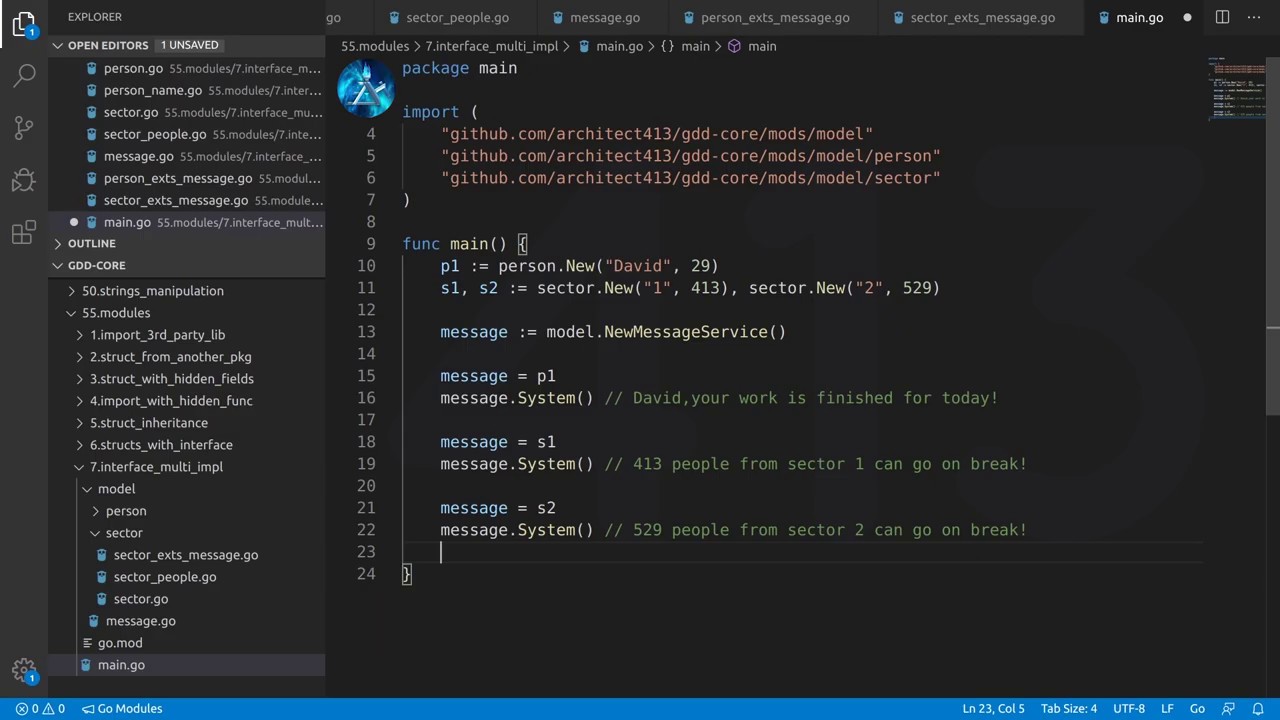Open the Manage gear menu

pyautogui.click(x=24, y=671)
